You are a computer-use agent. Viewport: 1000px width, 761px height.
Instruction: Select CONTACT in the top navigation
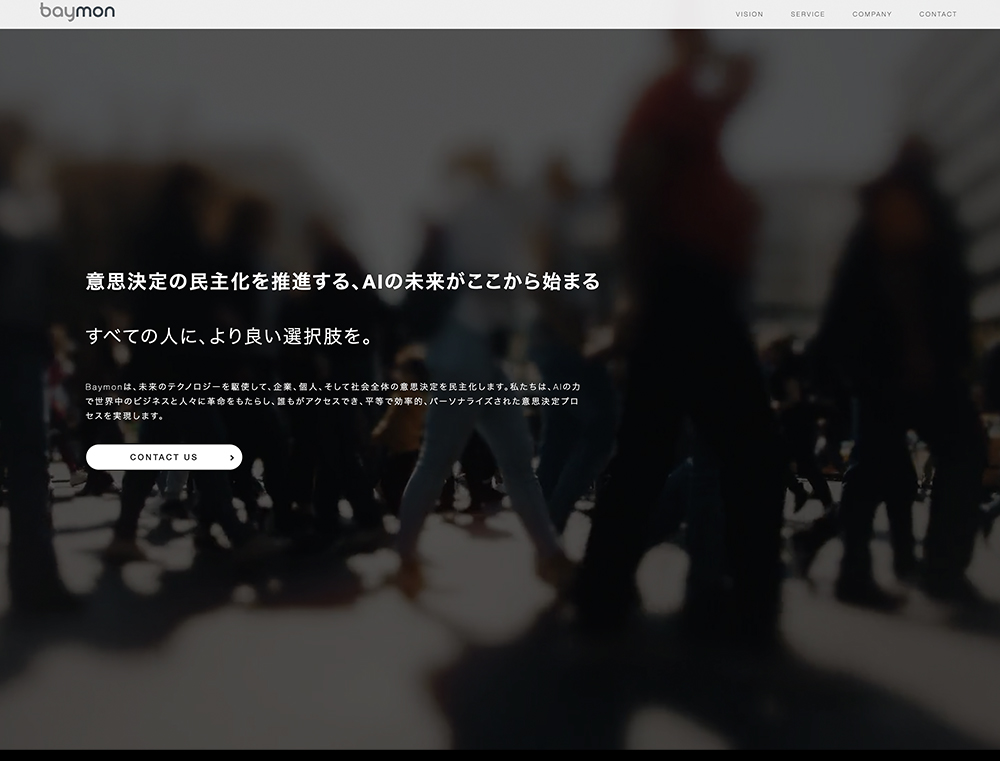click(x=937, y=14)
